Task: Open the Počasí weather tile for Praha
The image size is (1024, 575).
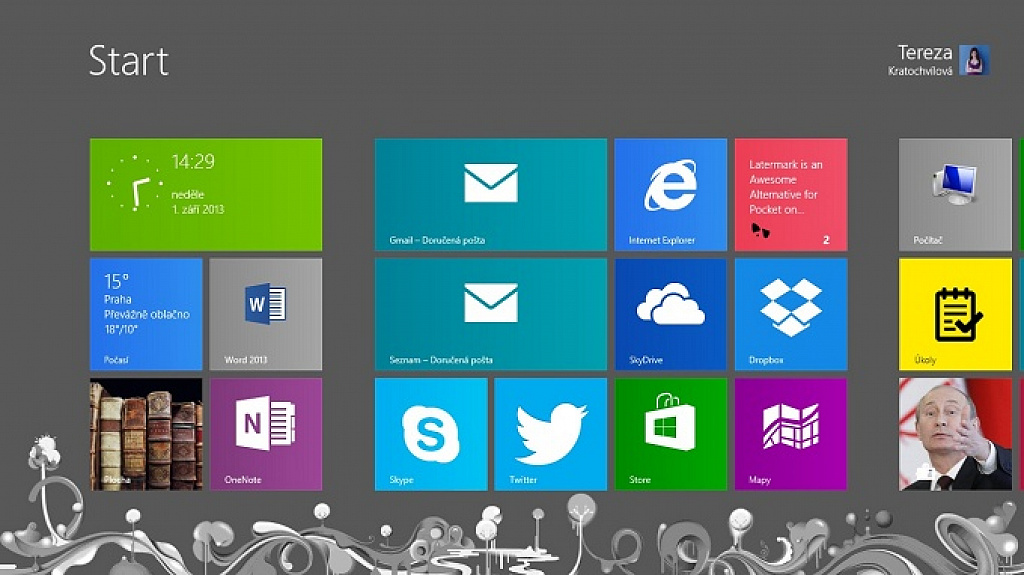Action: [x=146, y=314]
